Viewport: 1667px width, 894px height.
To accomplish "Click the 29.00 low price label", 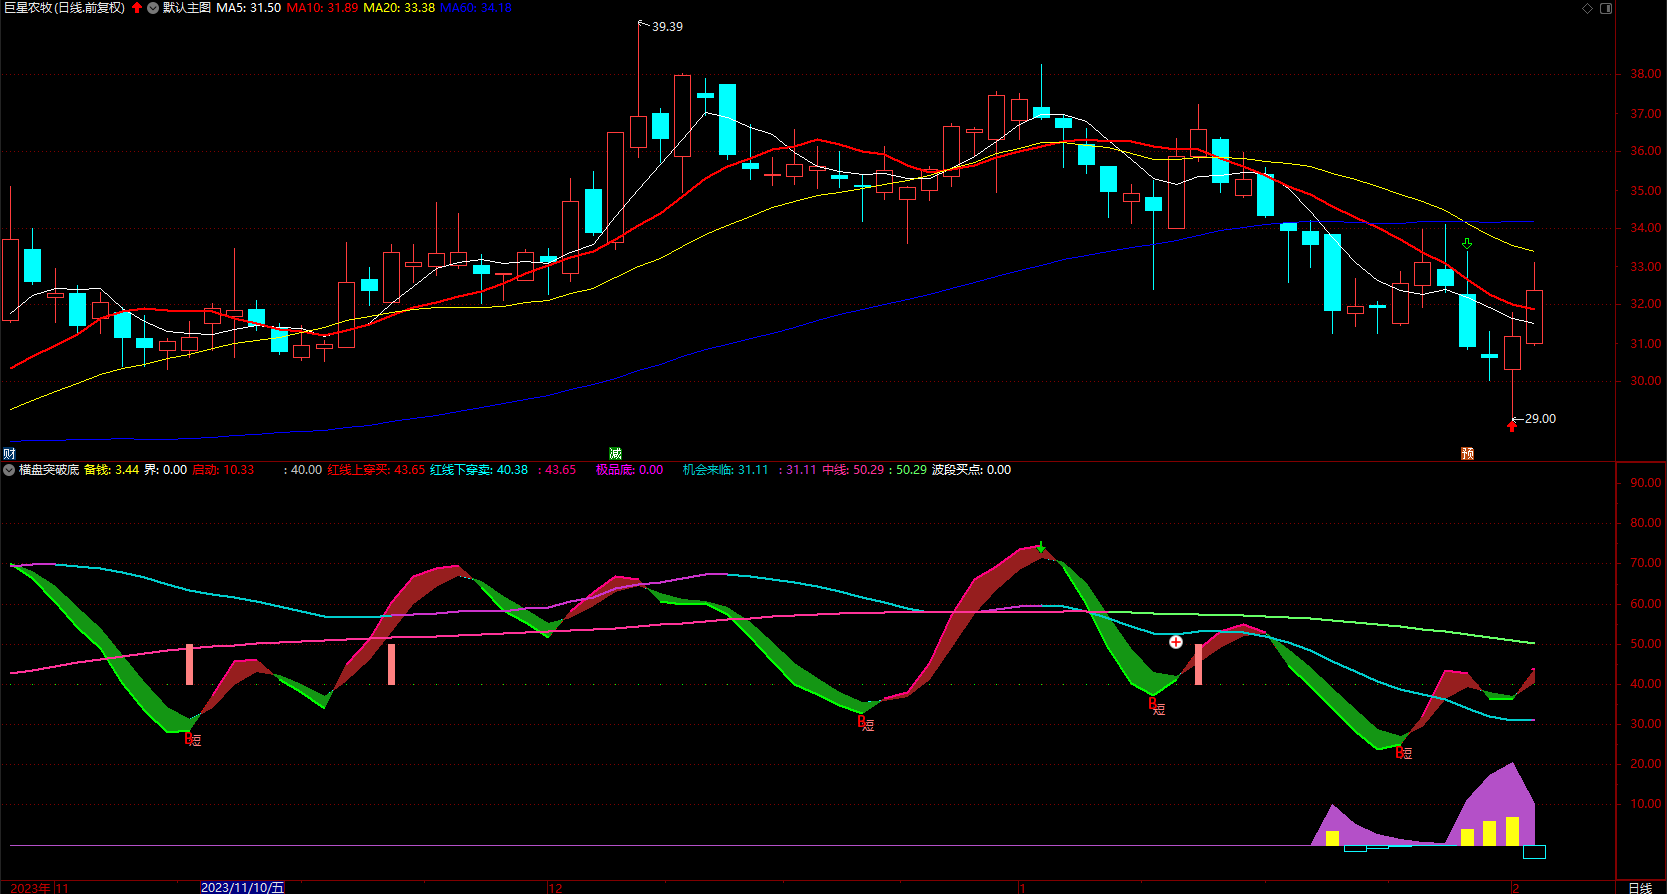I will tap(1540, 419).
